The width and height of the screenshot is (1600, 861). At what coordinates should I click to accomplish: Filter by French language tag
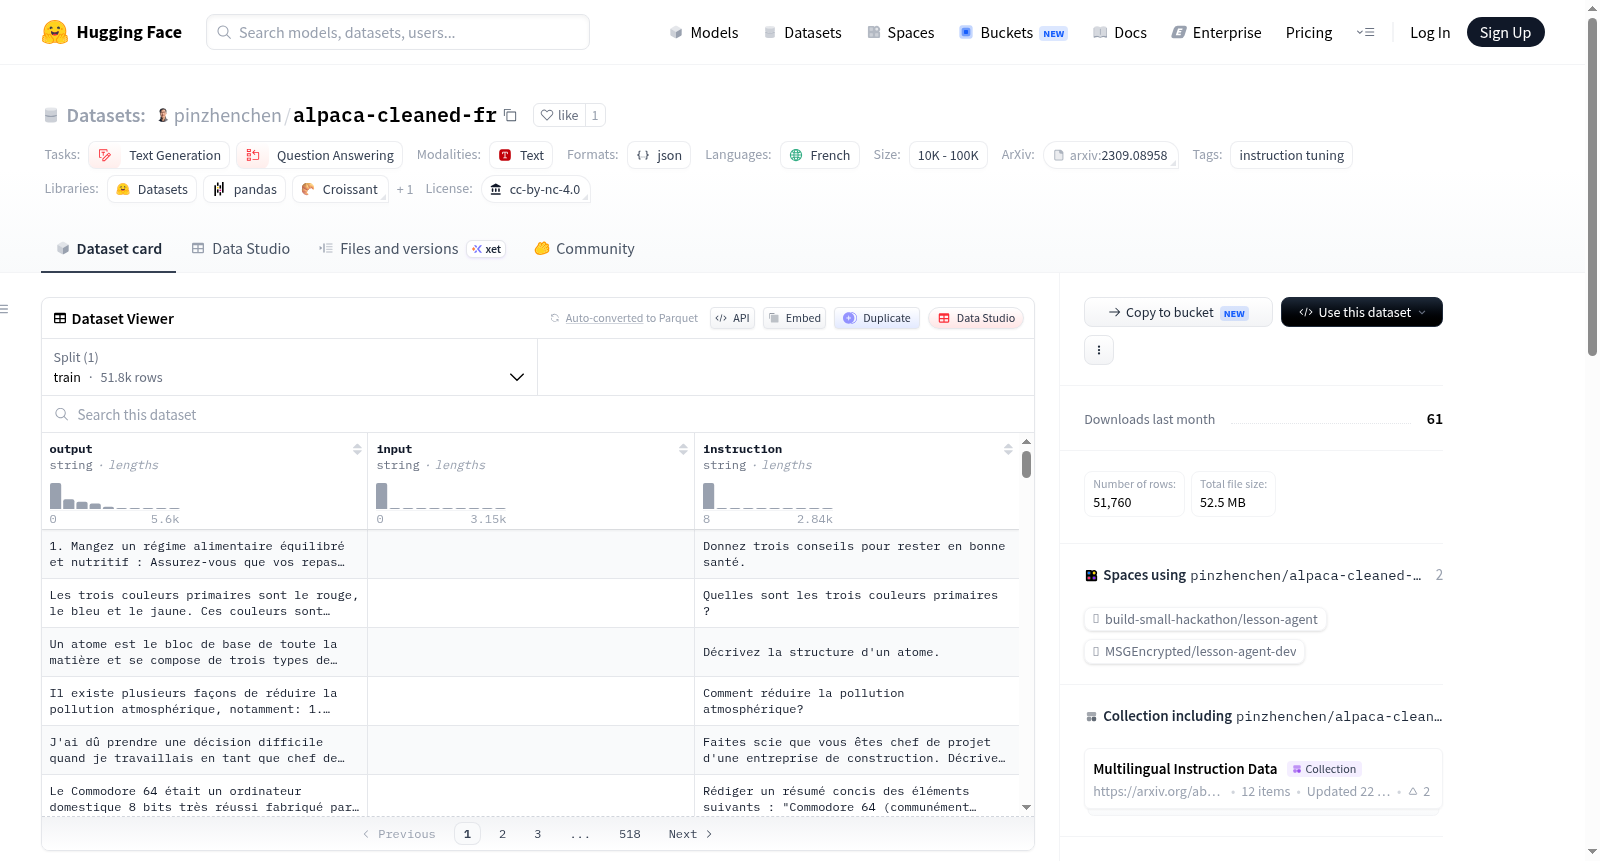pyautogui.click(x=820, y=155)
